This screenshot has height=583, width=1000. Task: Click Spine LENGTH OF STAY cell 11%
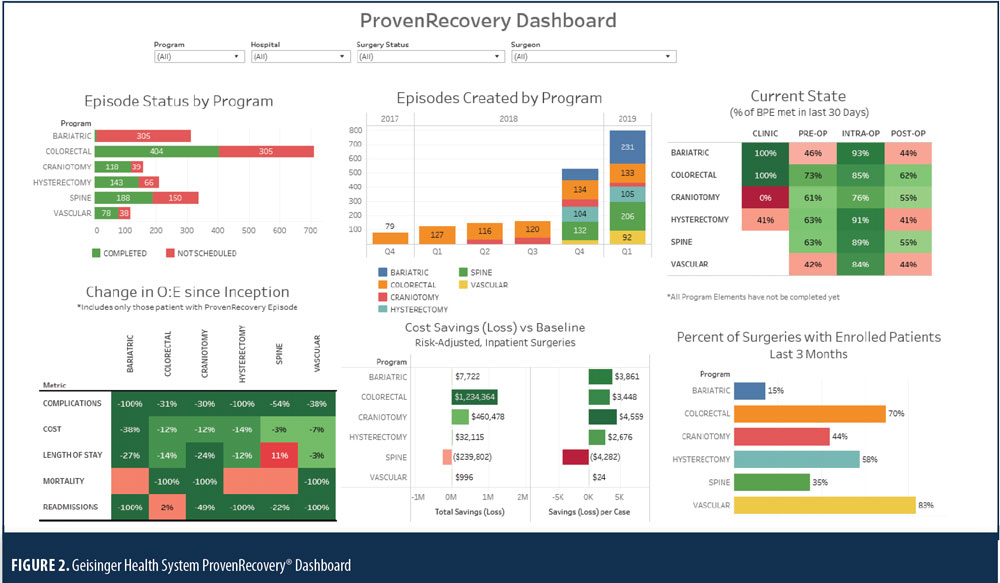click(x=279, y=455)
